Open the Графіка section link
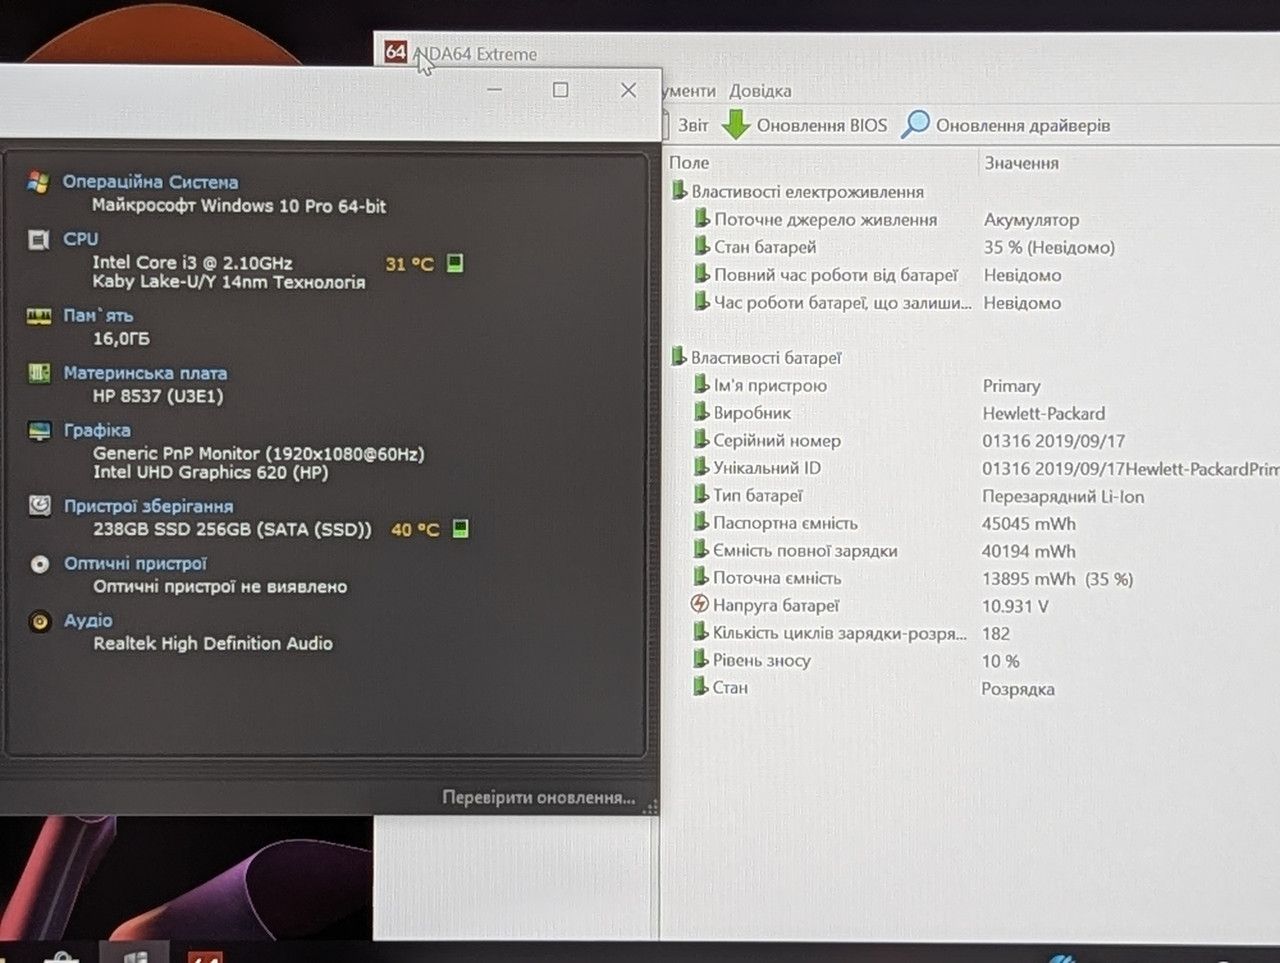The width and height of the screenshot is (1280, 963). pos(97,430)
